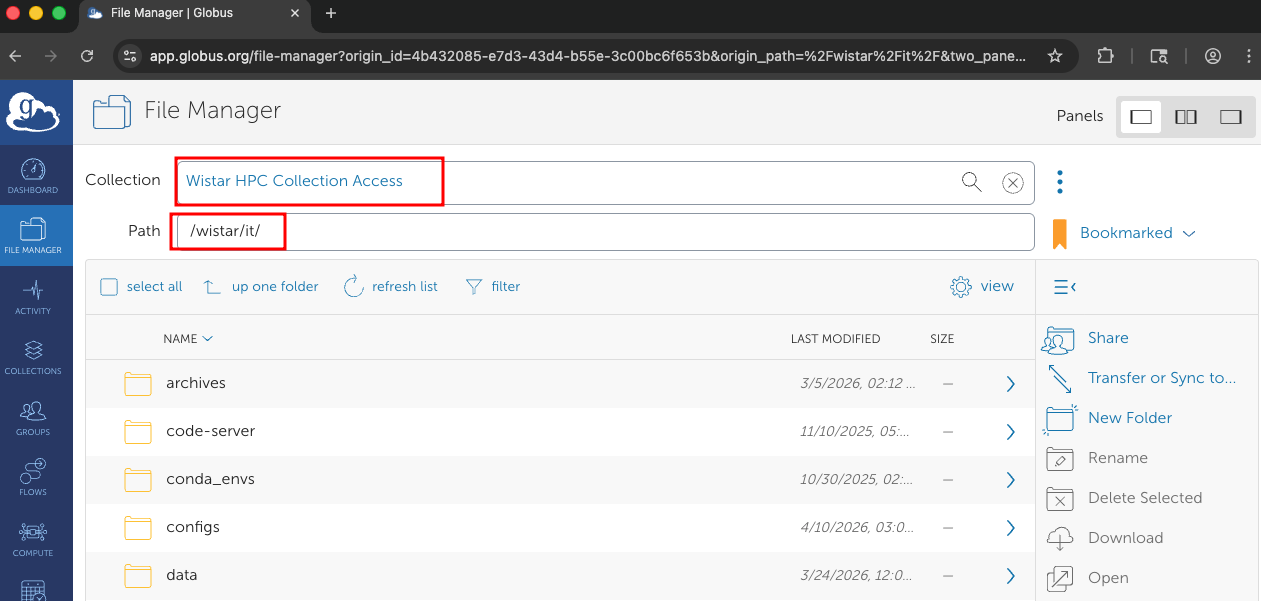Open Chrome profile icon

pyautogui.click(x=1213, y=56)
